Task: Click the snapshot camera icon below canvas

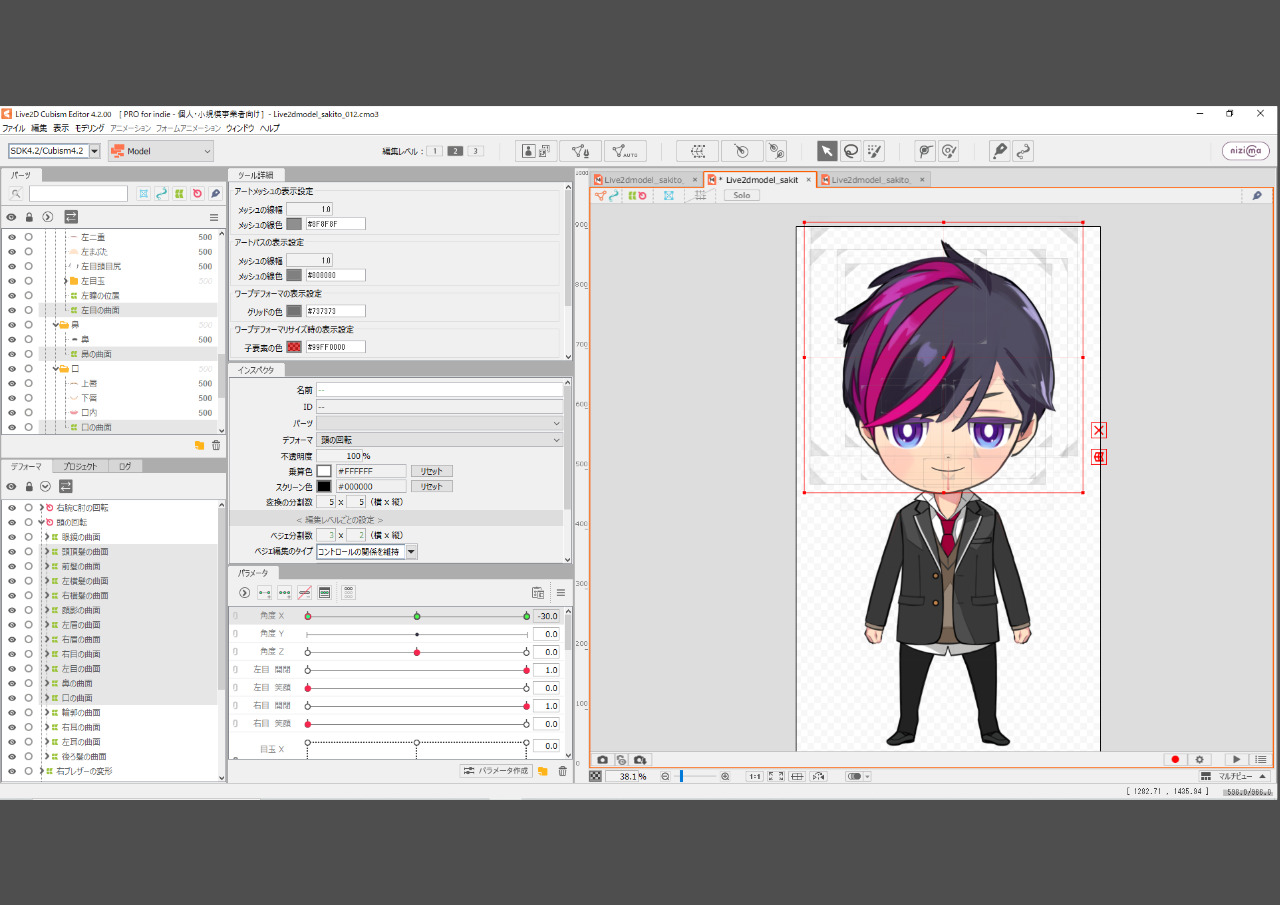Action: (603, 760)
